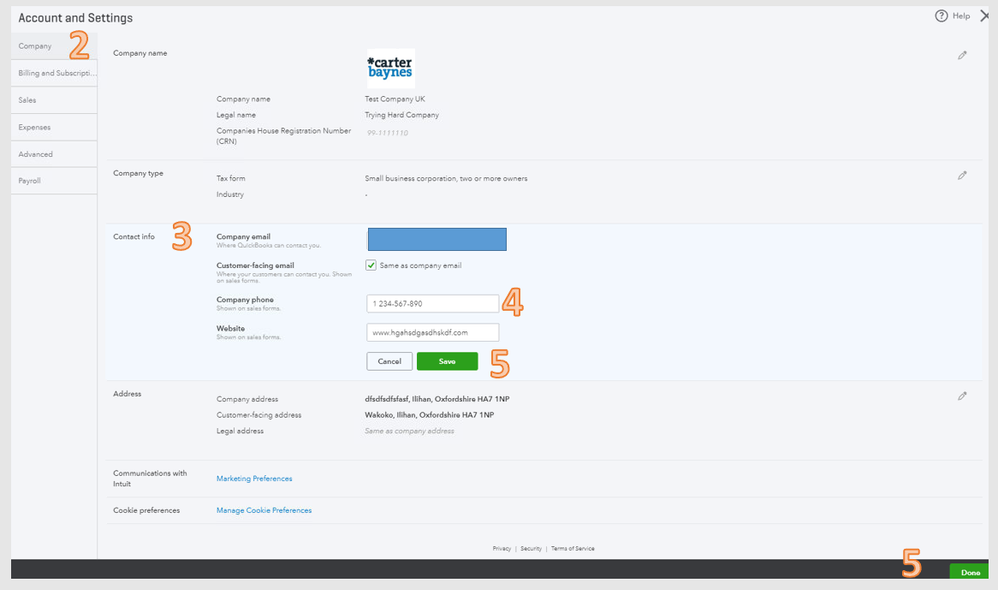The image size is (998, 590).
Task: Close the Account and Settings dialog
Action: pos(985,16)
